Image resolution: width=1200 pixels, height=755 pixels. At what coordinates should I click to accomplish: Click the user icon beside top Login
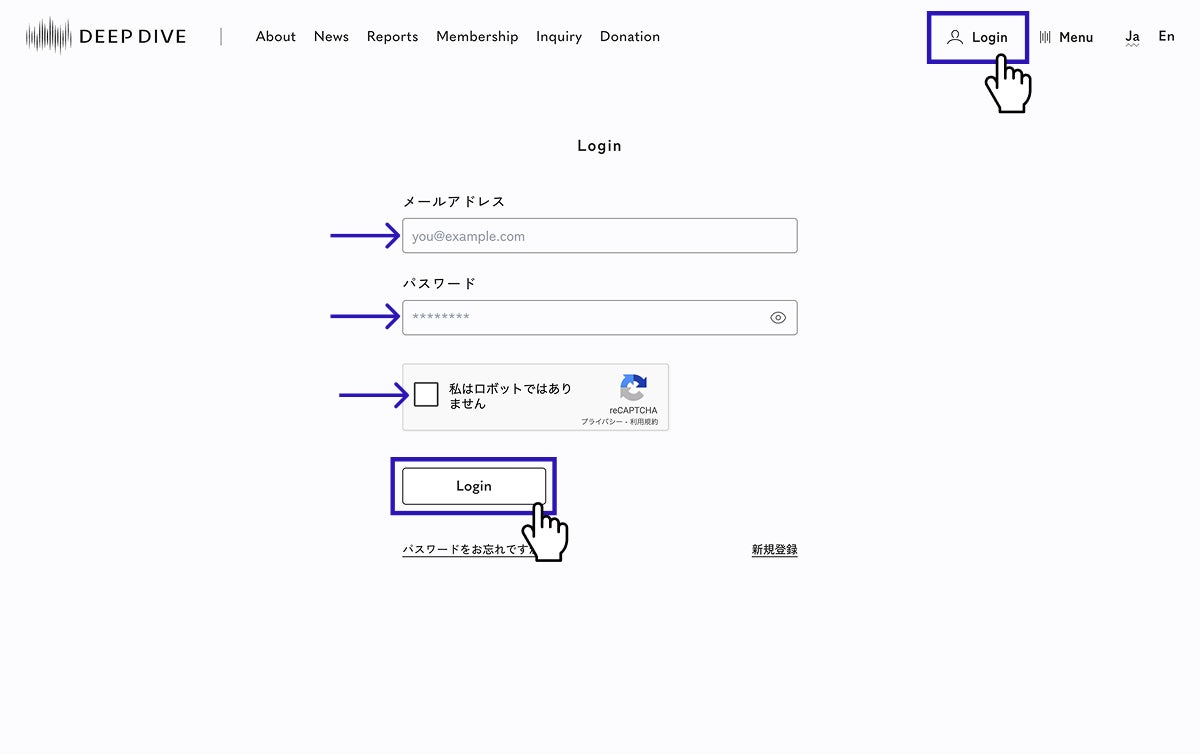(955, 37)
